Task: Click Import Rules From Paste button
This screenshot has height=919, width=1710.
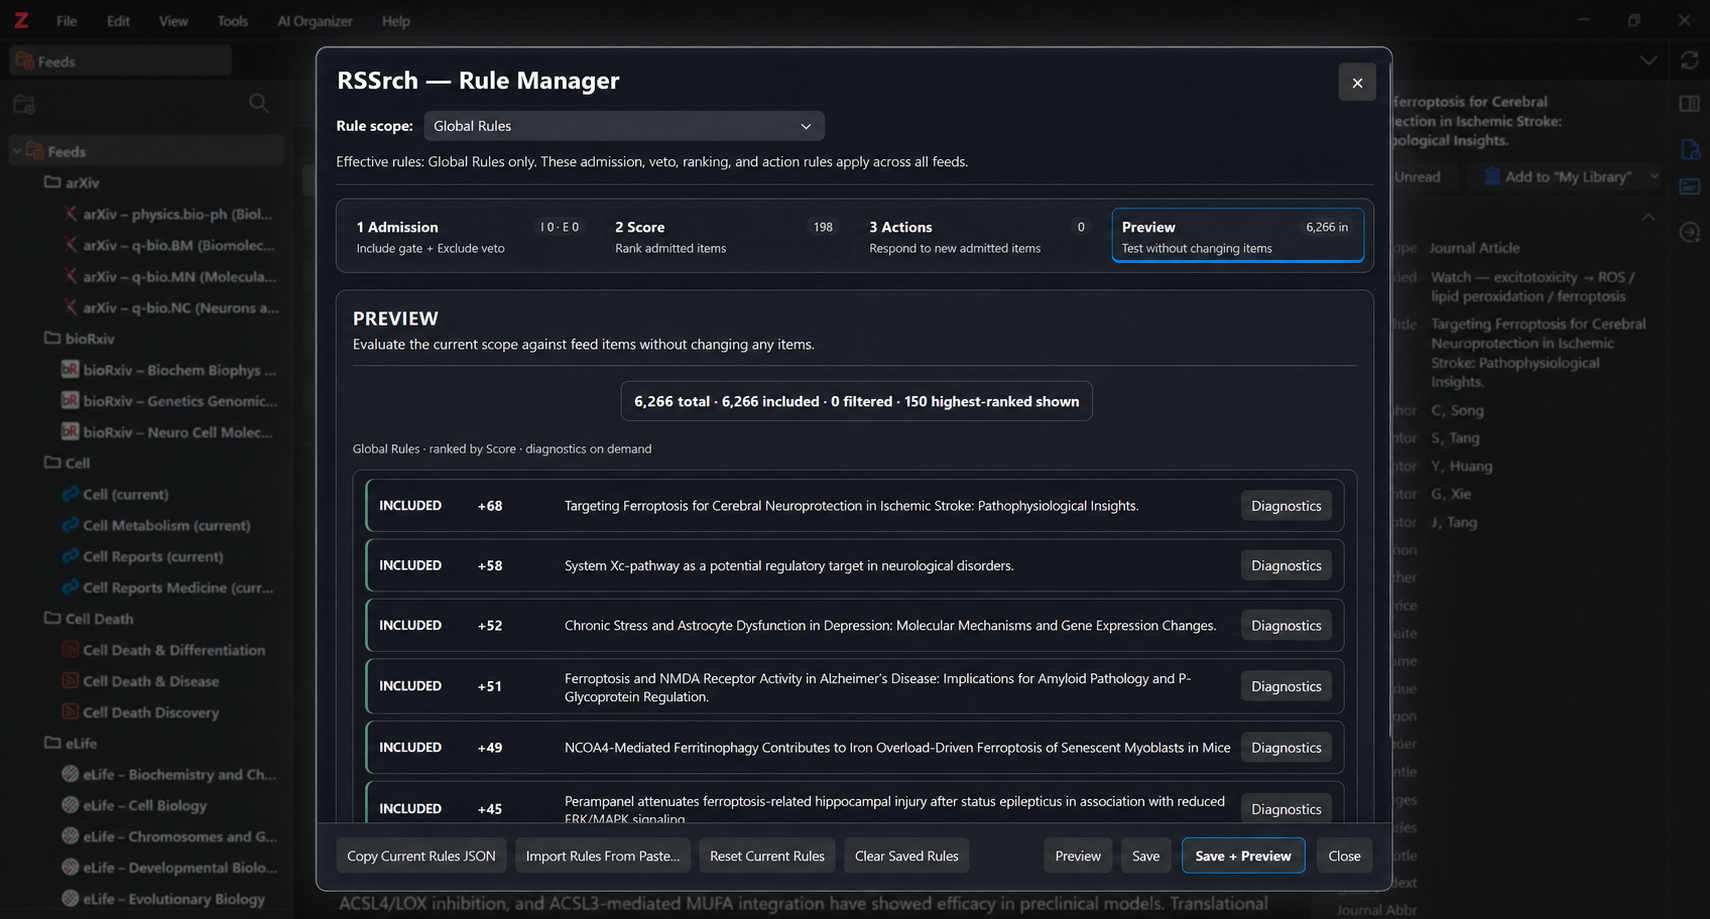Action: click(x=602, y=856)
